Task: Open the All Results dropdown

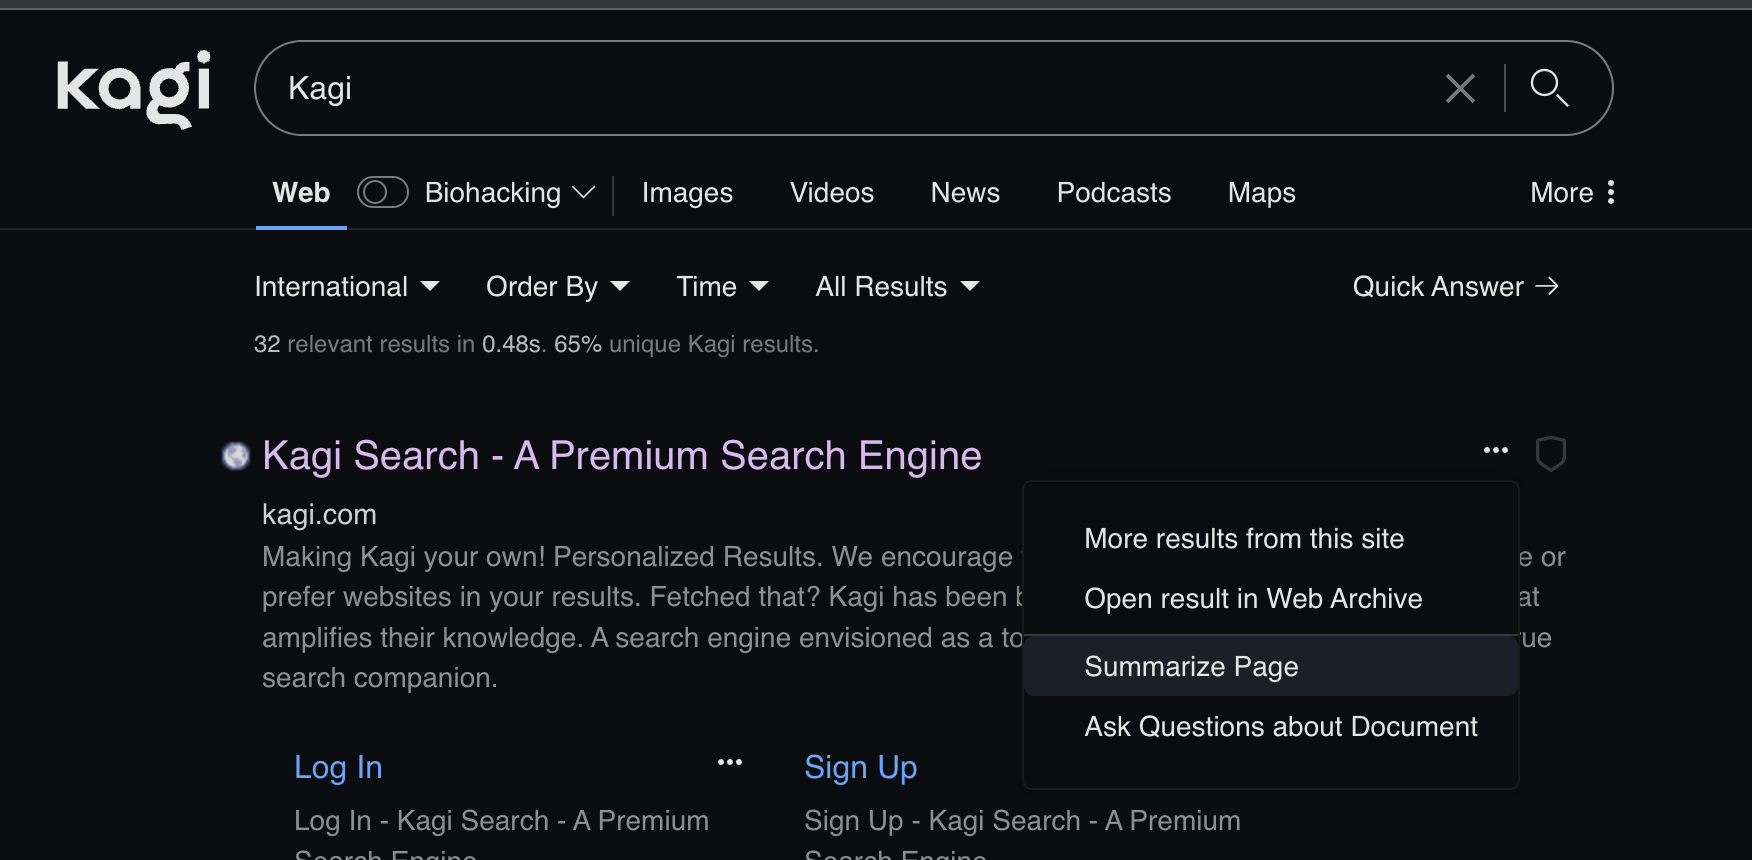Action: pos(896,287)
